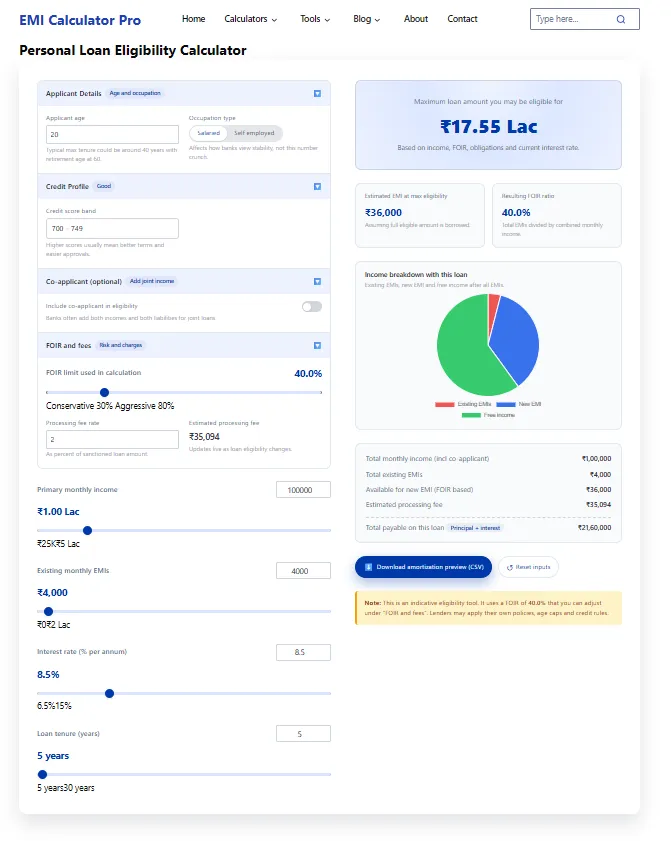671x841 pixels.
Task: Click the Interest rate number box
Action: [x=303, y=652]
